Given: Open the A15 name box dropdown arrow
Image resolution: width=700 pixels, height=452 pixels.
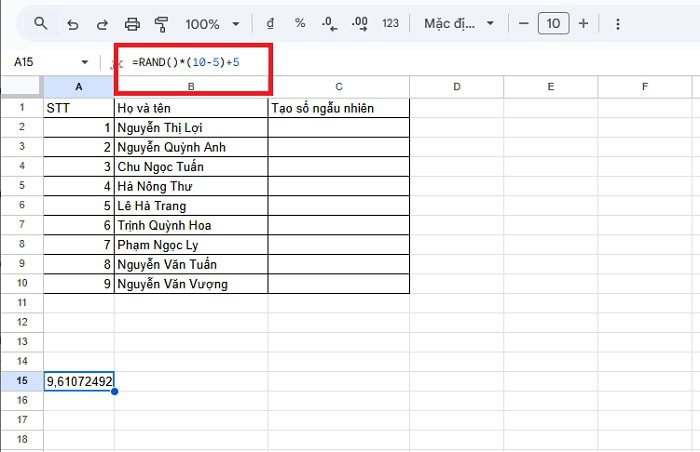Looking at the screenshot, I should (84, 62).
